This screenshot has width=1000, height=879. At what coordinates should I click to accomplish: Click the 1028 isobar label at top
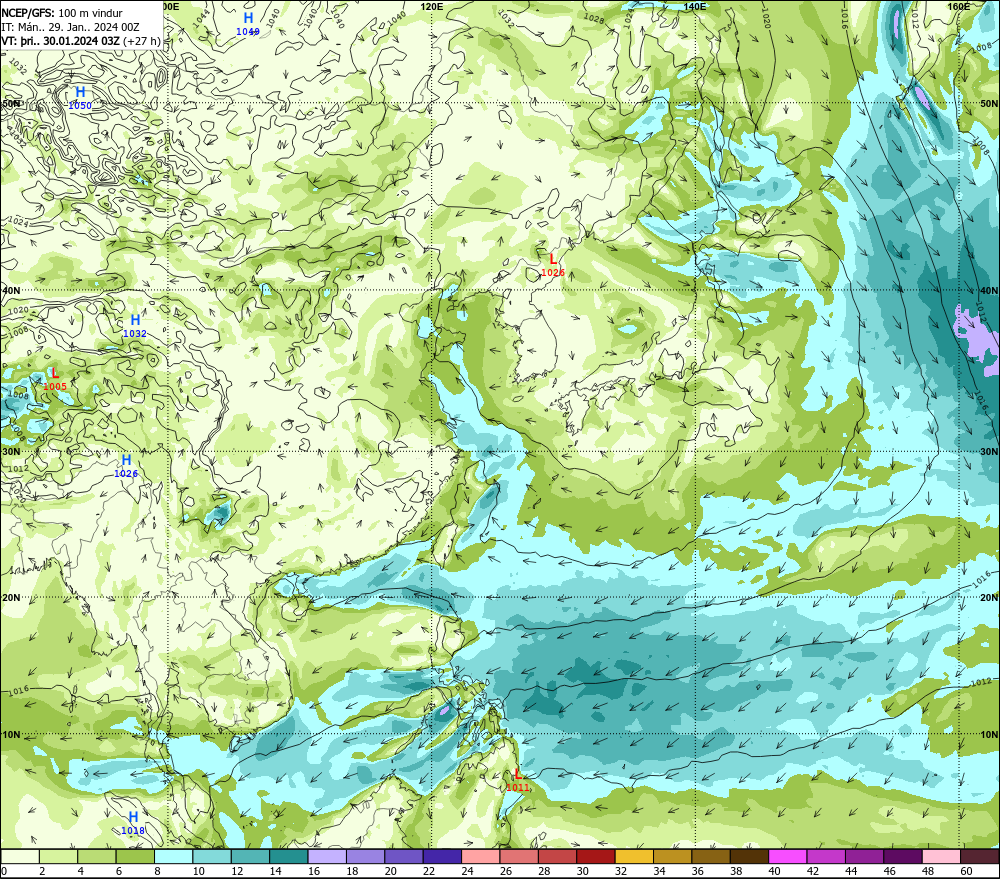(594, 19)
